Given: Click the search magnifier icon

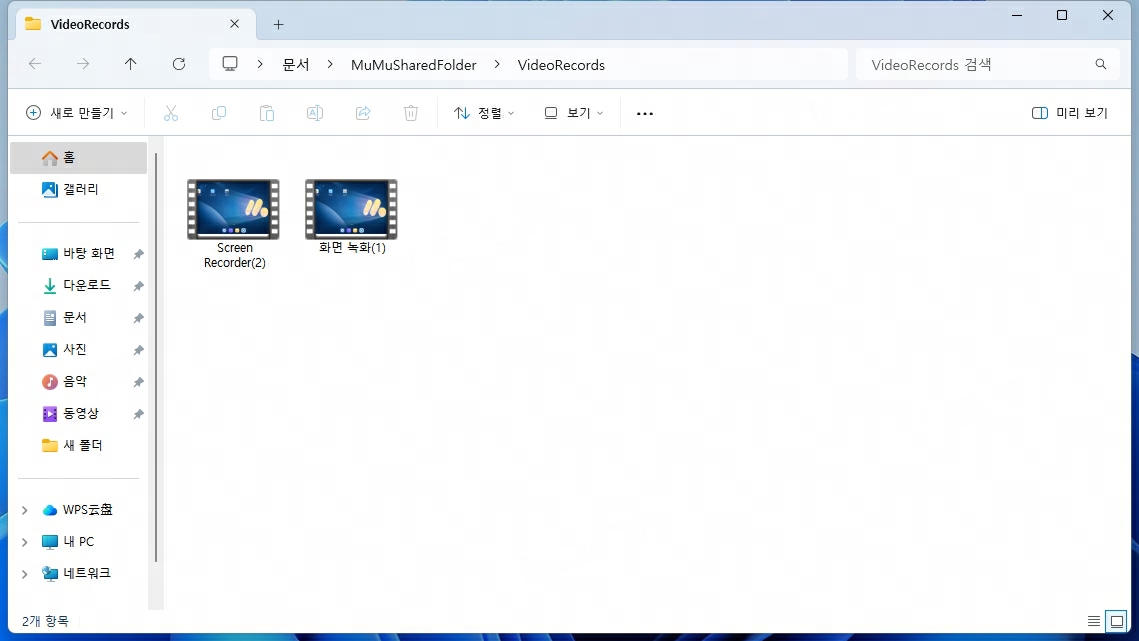Looking at the screenshot, I should [1101, 64].
